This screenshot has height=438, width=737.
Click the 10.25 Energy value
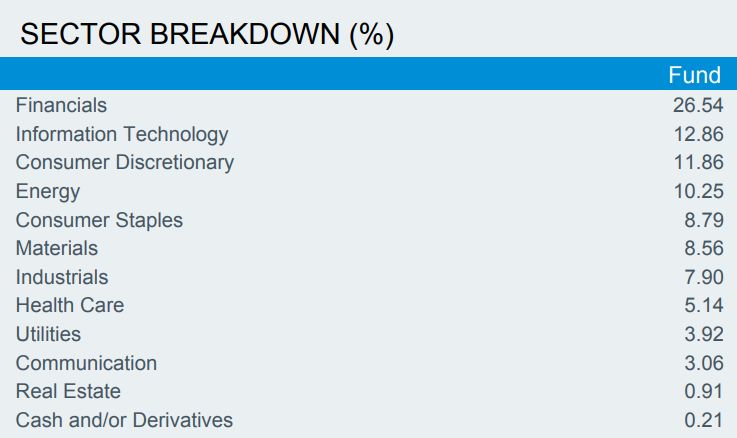pyautogui.click(x=698, y=191)
